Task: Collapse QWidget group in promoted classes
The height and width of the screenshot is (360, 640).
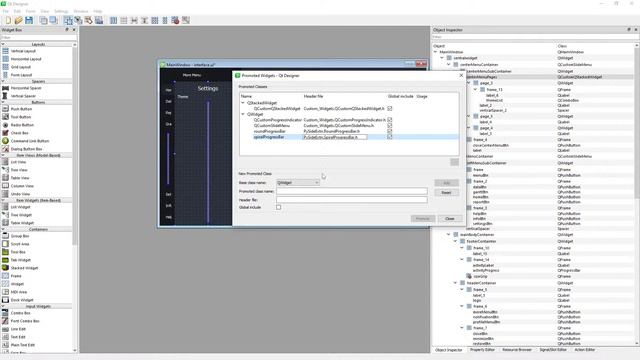Action: point(243,114)
